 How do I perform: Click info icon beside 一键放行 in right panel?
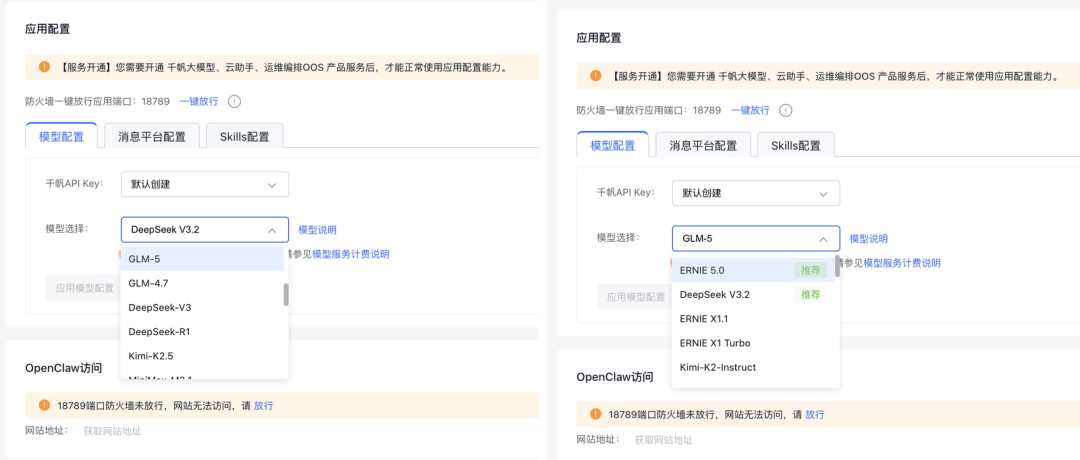786,110
